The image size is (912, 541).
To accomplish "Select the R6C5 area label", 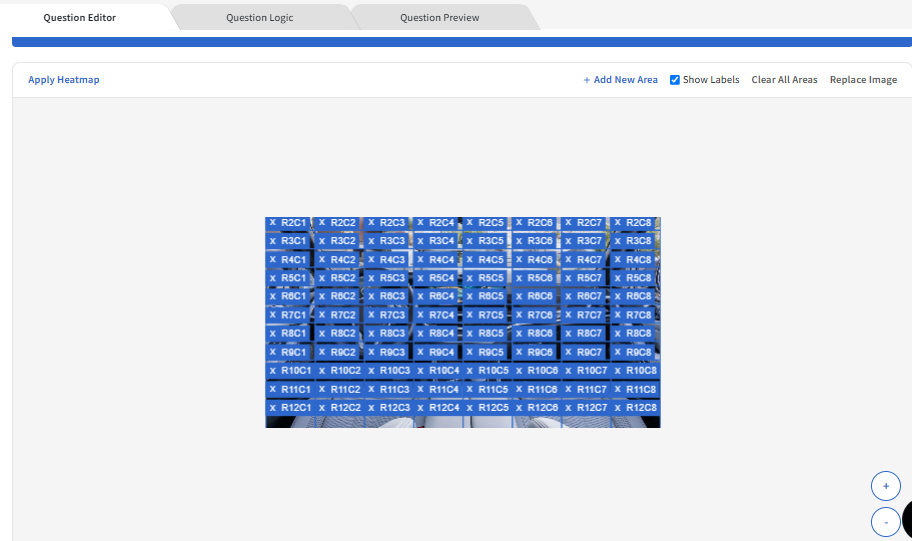I will [491, 296].
